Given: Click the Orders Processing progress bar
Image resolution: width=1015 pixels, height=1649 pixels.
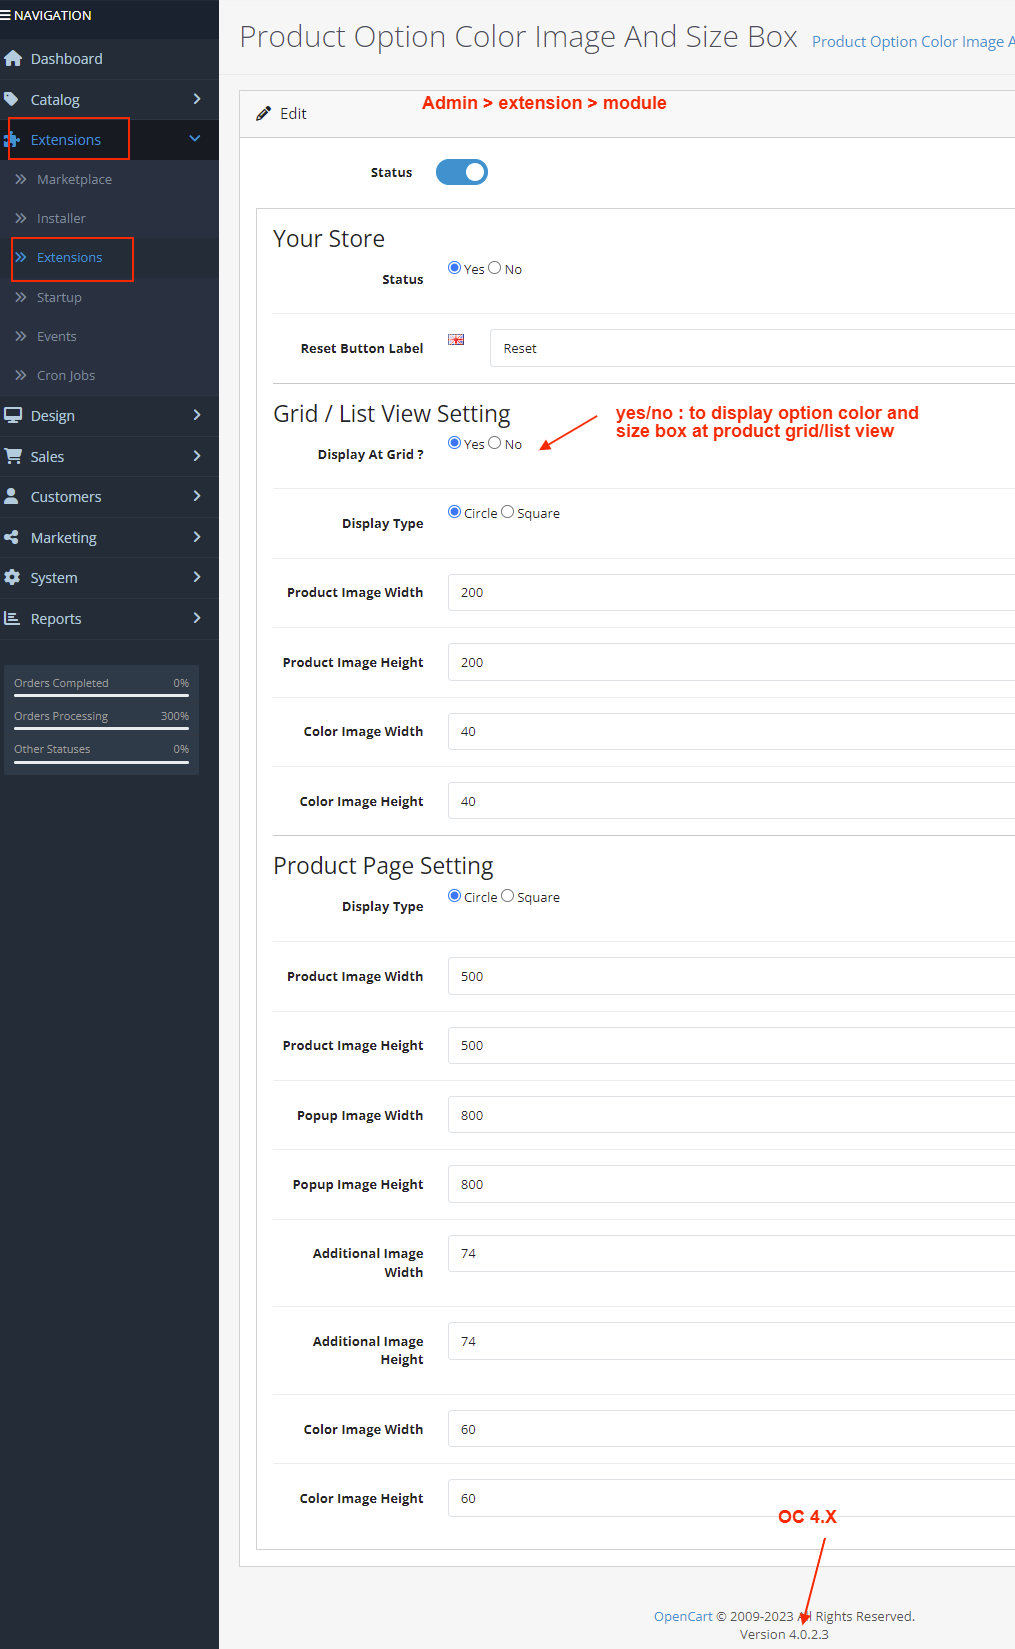Looking at the screenshot, I should 101,728.
